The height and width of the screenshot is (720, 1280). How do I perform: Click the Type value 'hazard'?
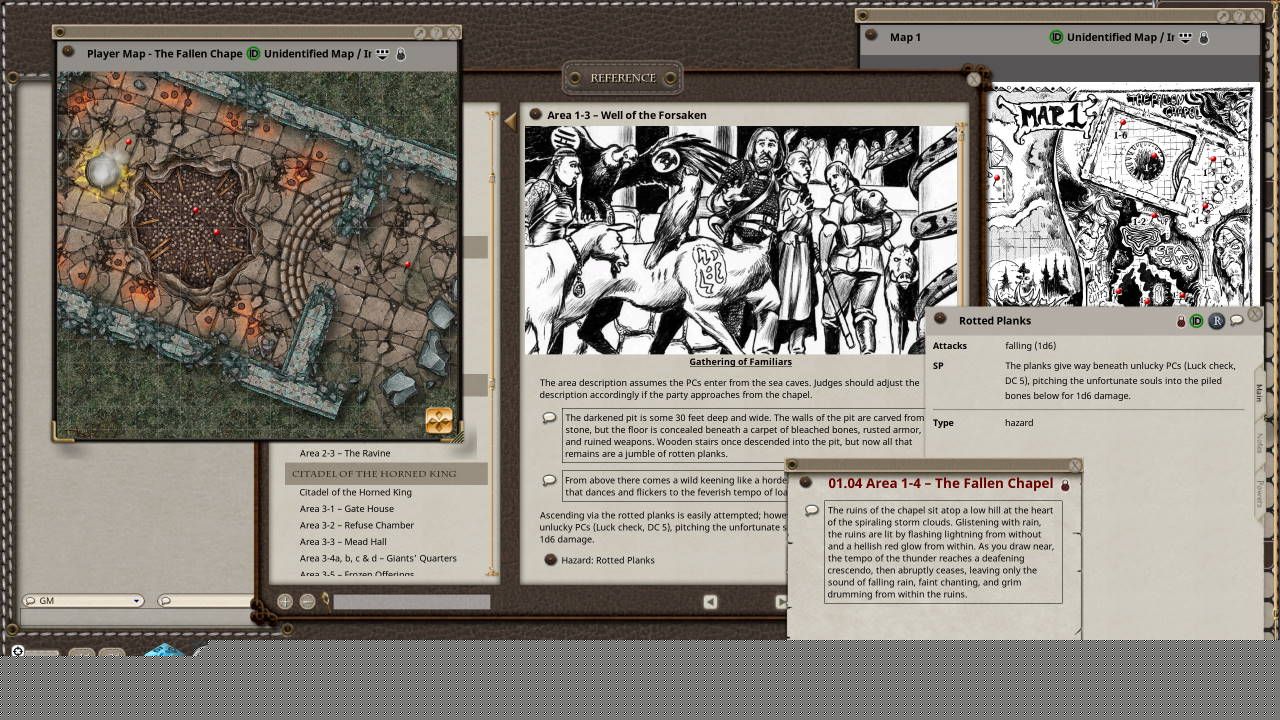pyautogui.click(x=1019, y=423)
